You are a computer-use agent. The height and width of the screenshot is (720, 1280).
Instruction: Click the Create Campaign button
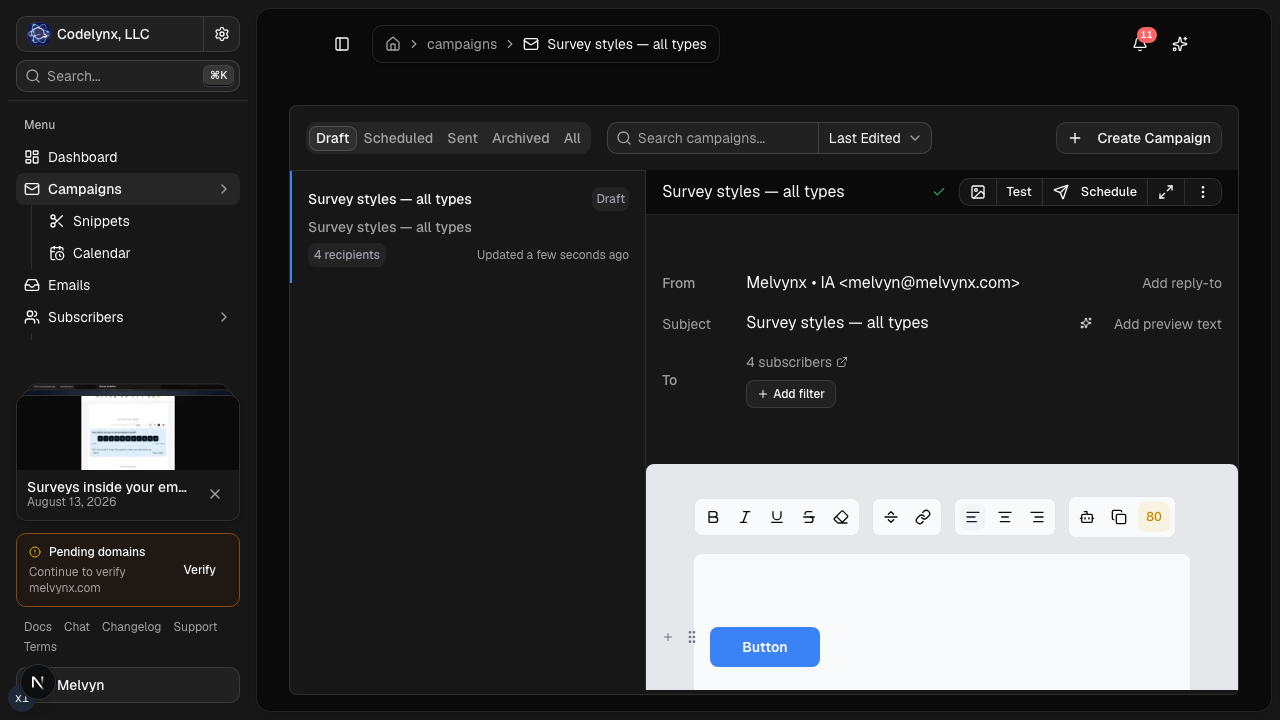point(1139,138)
